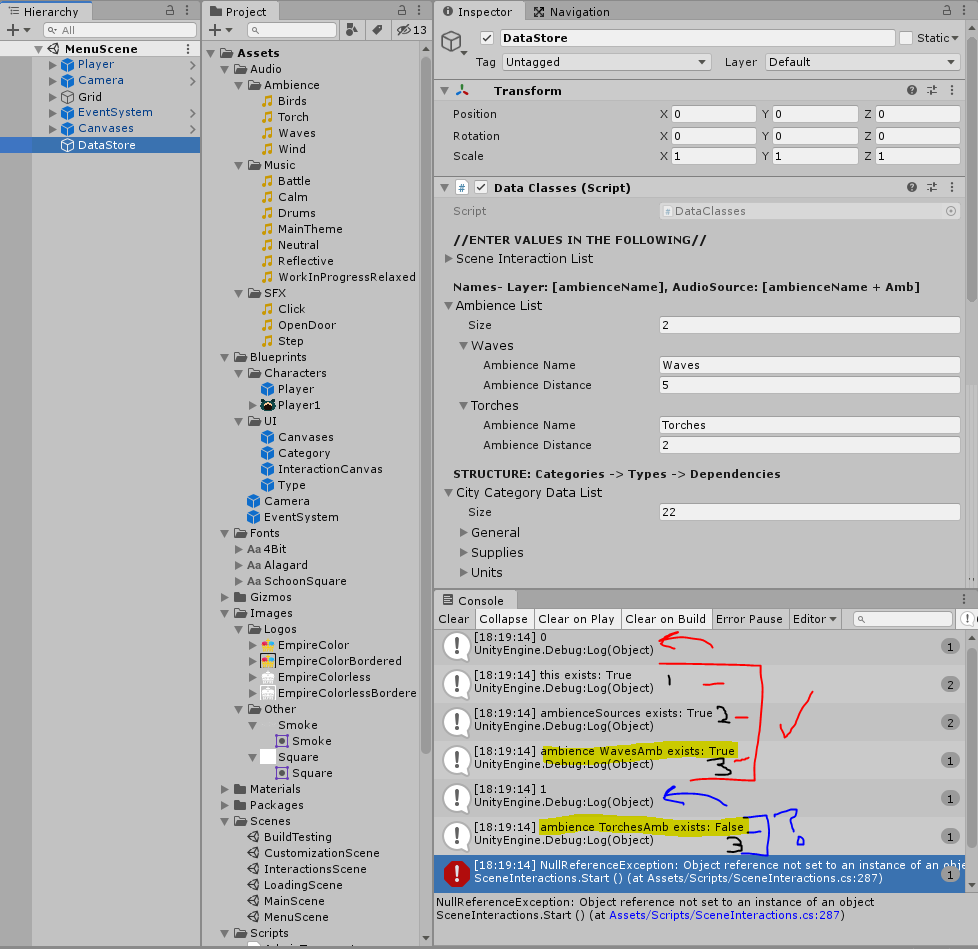
Task: Select the Birds audio clip
Action: pos(291,101)
